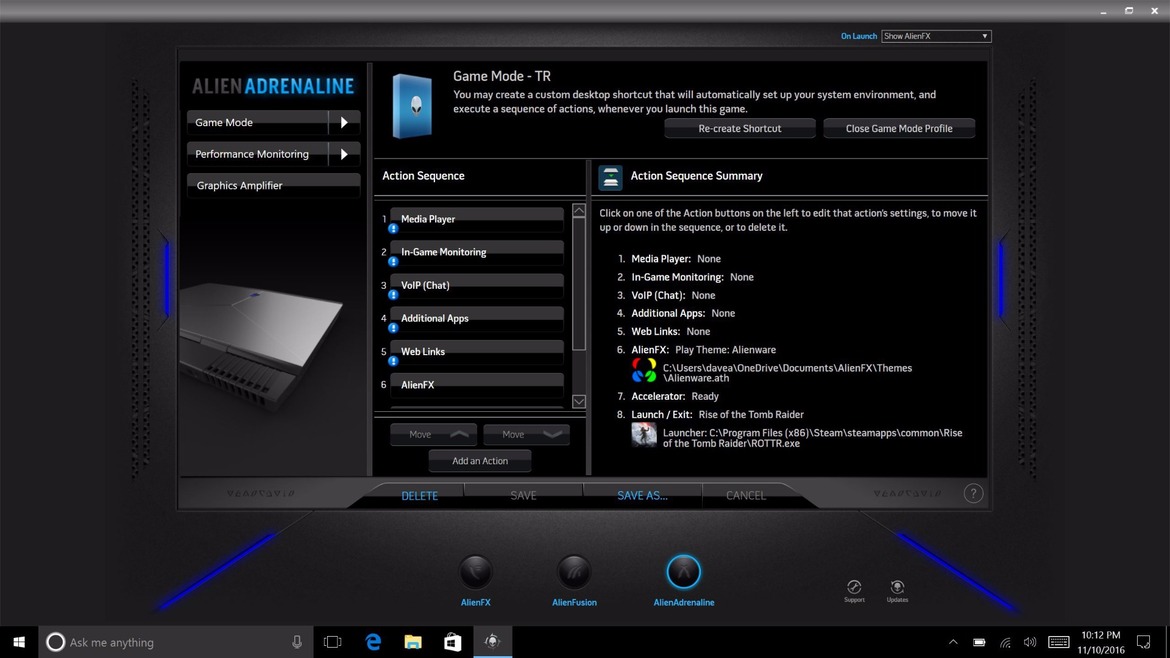This screenshot has width=1170, height=658.
Task: Select the Web Links action
Action: [x=477, y=352]
